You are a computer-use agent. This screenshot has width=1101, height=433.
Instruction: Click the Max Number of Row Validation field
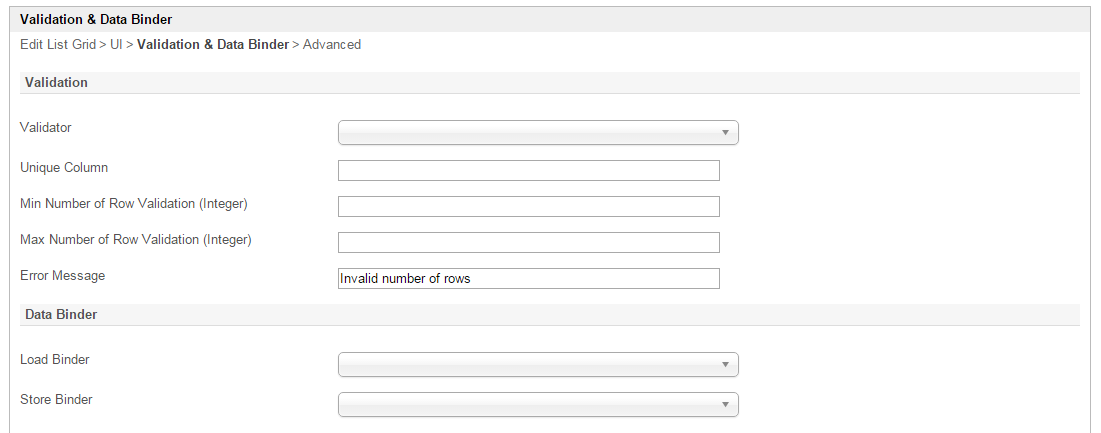(x=528, y=242)
